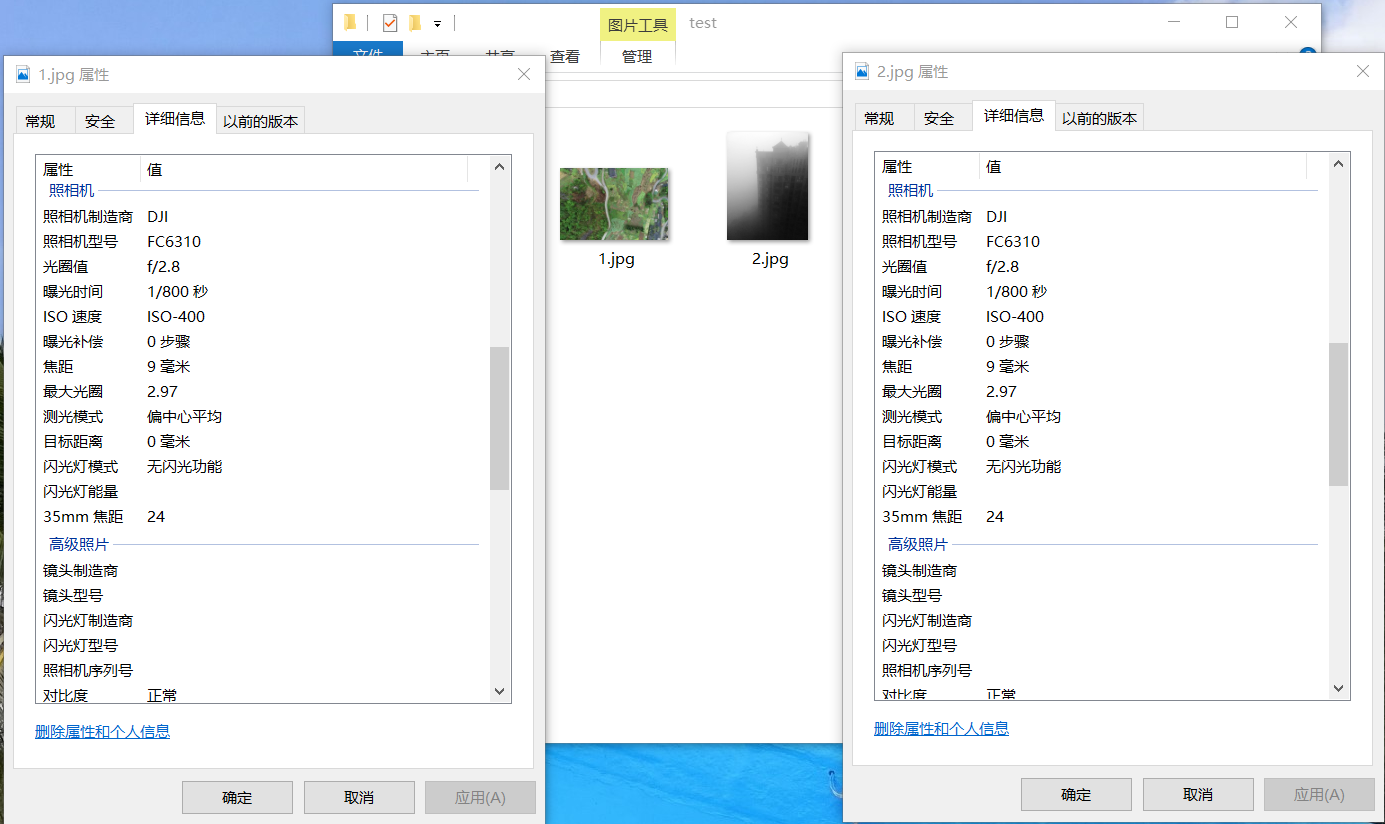
Task: Open 删除属性和个人信息 link in 1.jpg dialog
Action: (102, 732)
